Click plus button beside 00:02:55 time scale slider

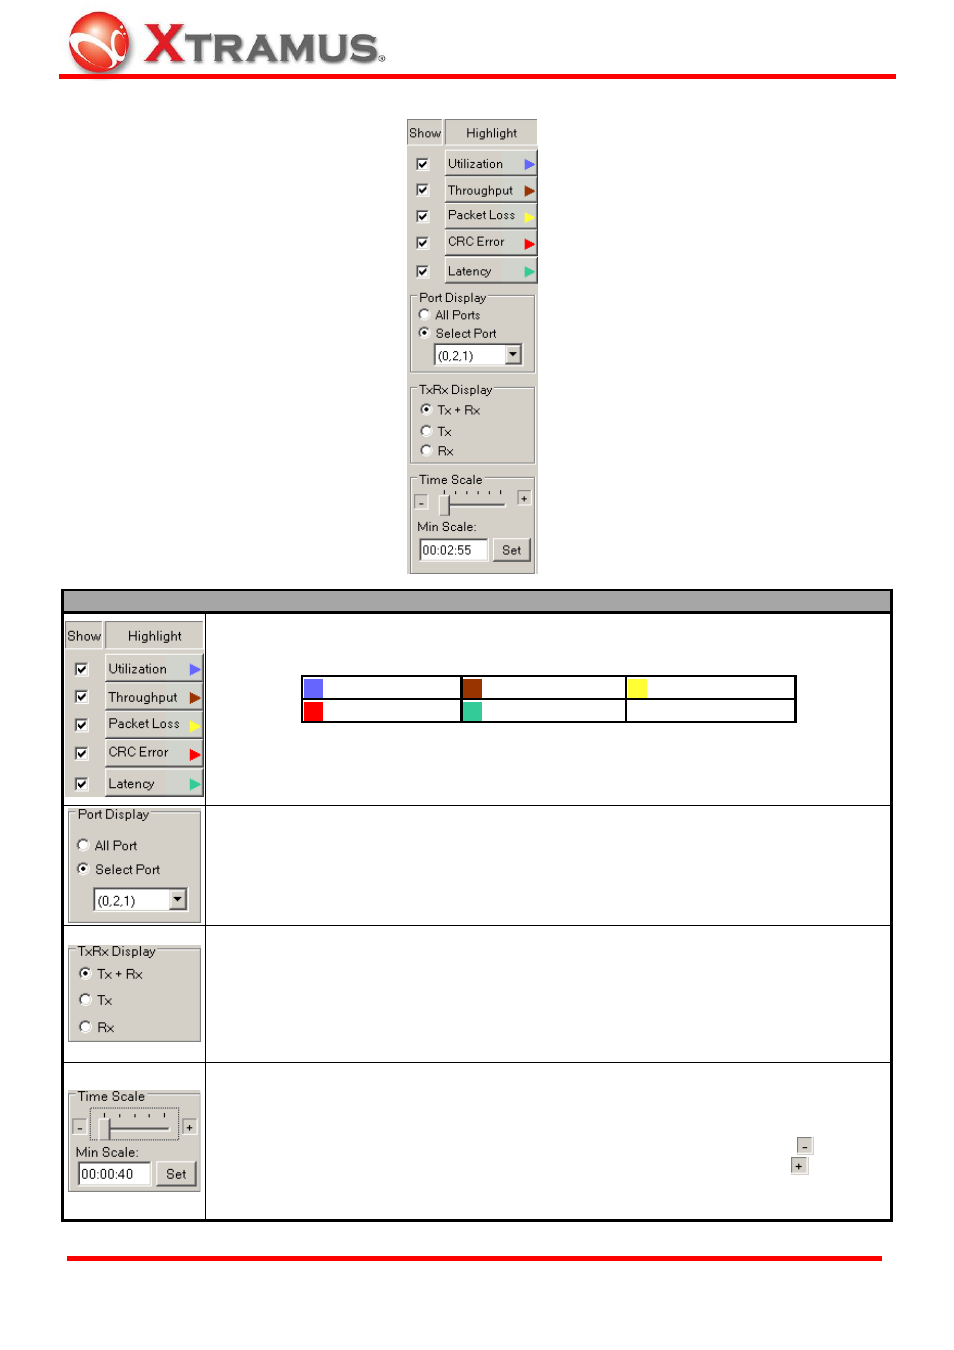(524, 498)
